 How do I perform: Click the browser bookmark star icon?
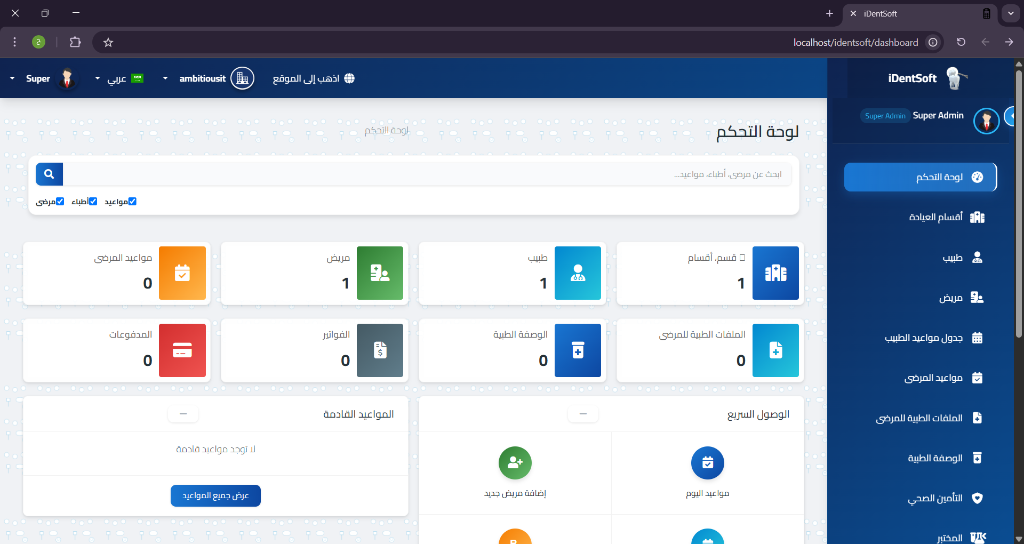tap(108, 42)
